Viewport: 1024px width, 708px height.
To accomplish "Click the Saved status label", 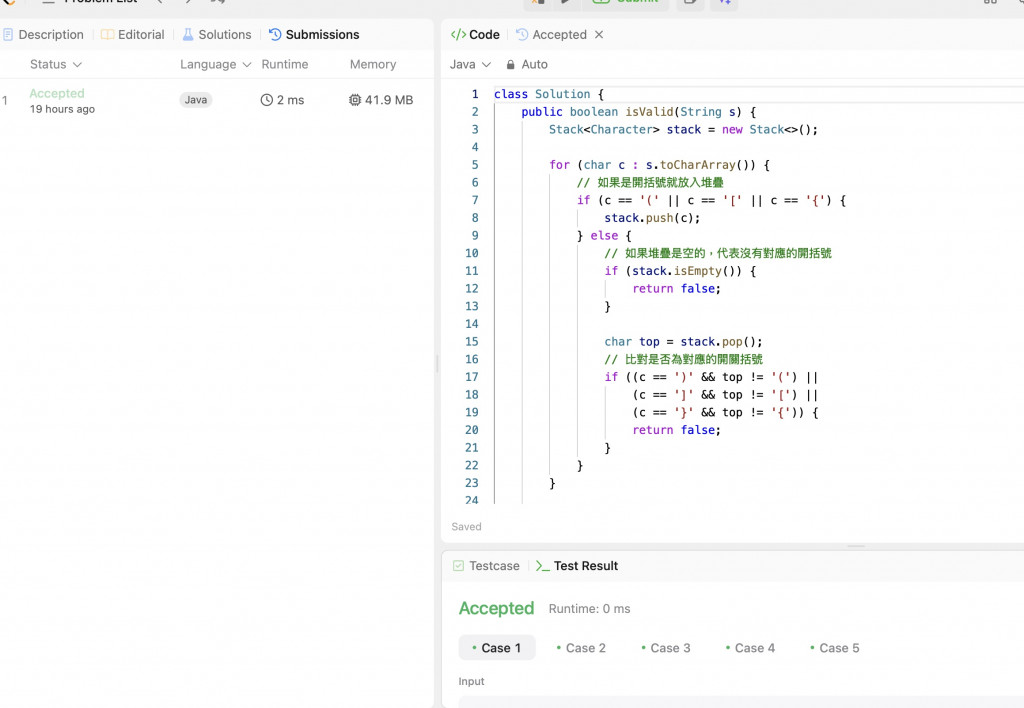I will coord(466,526).
